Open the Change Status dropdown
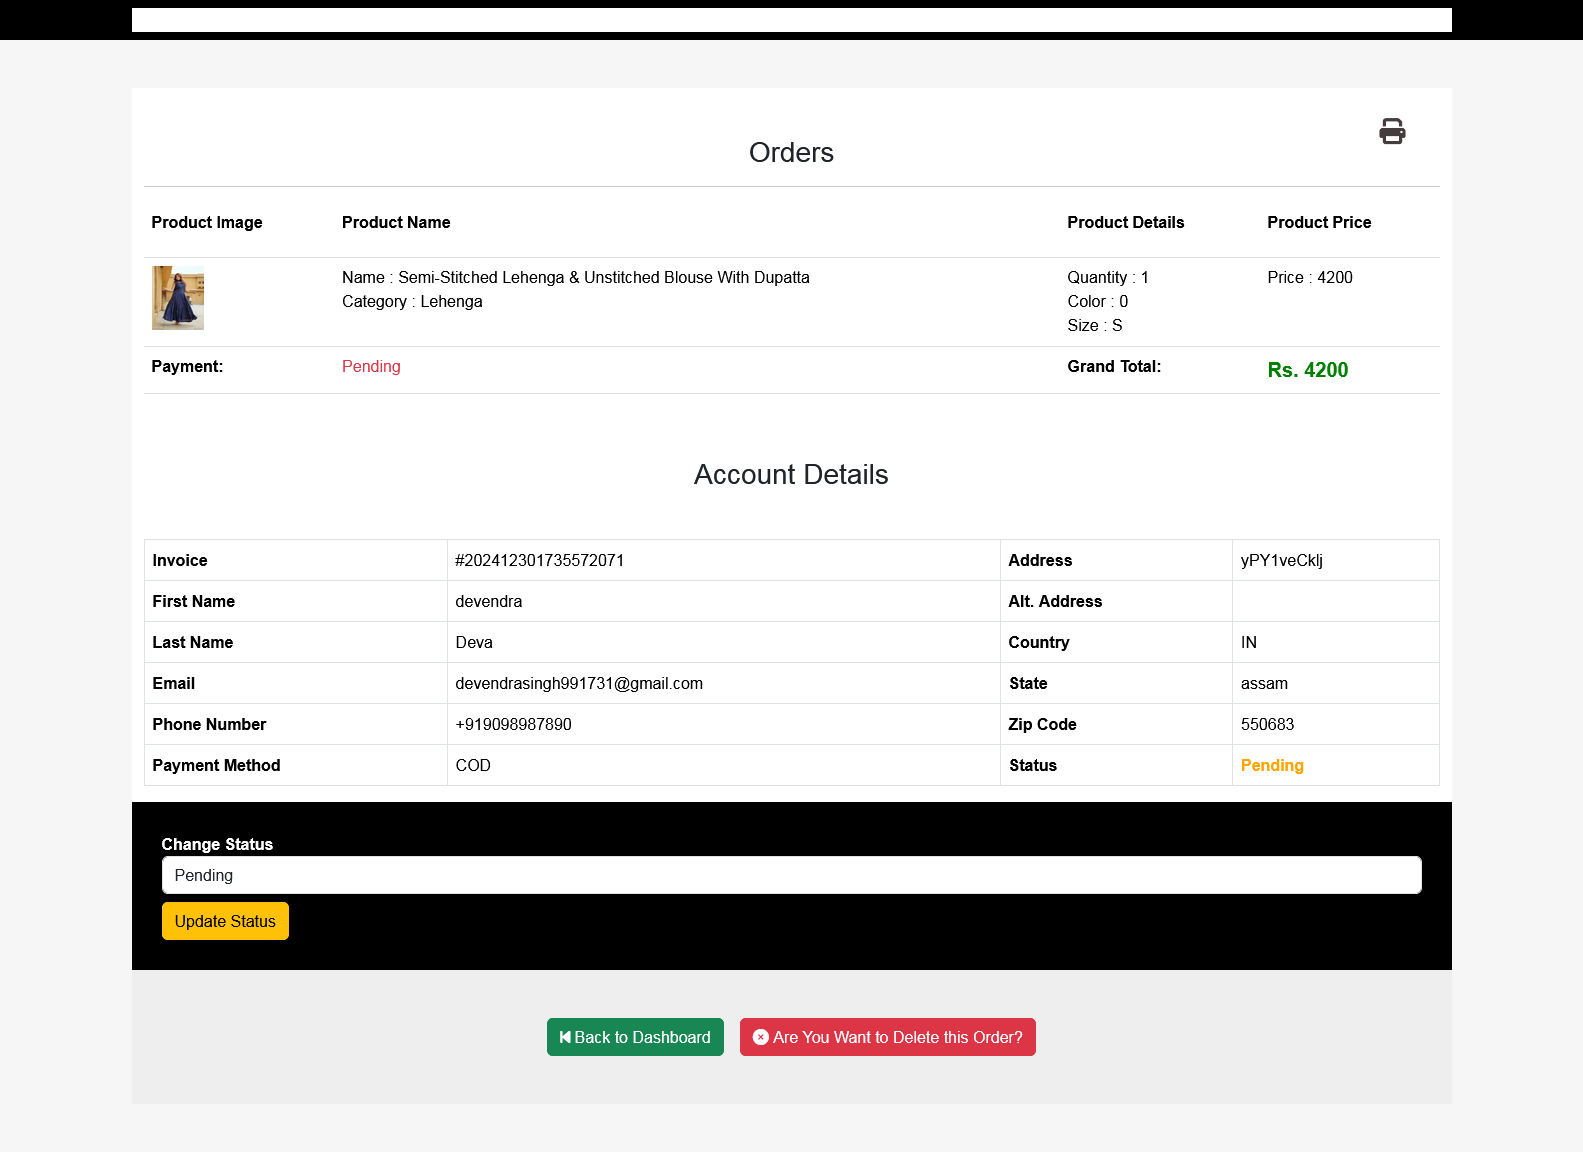1583x1152 pixels. point(791,875)
